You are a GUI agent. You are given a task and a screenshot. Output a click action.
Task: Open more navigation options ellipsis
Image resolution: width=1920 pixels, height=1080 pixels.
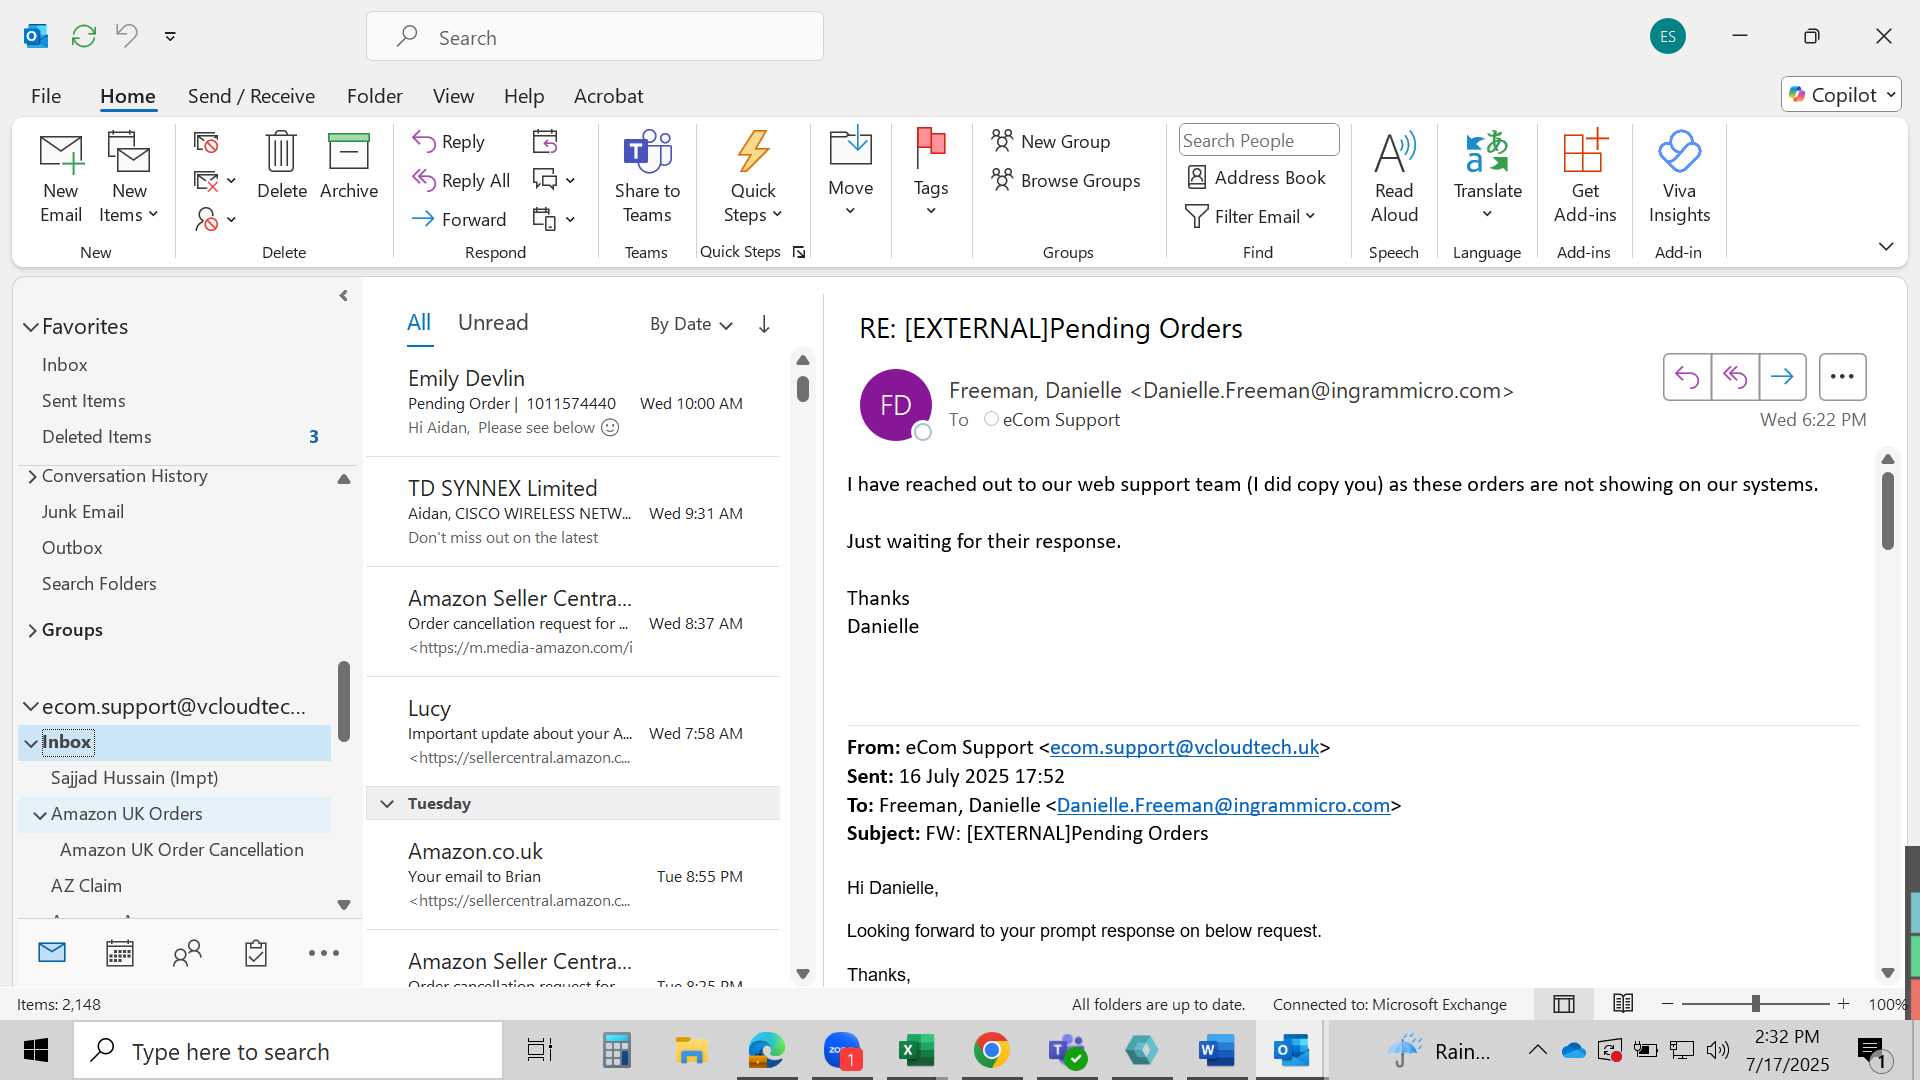(324, 953)
